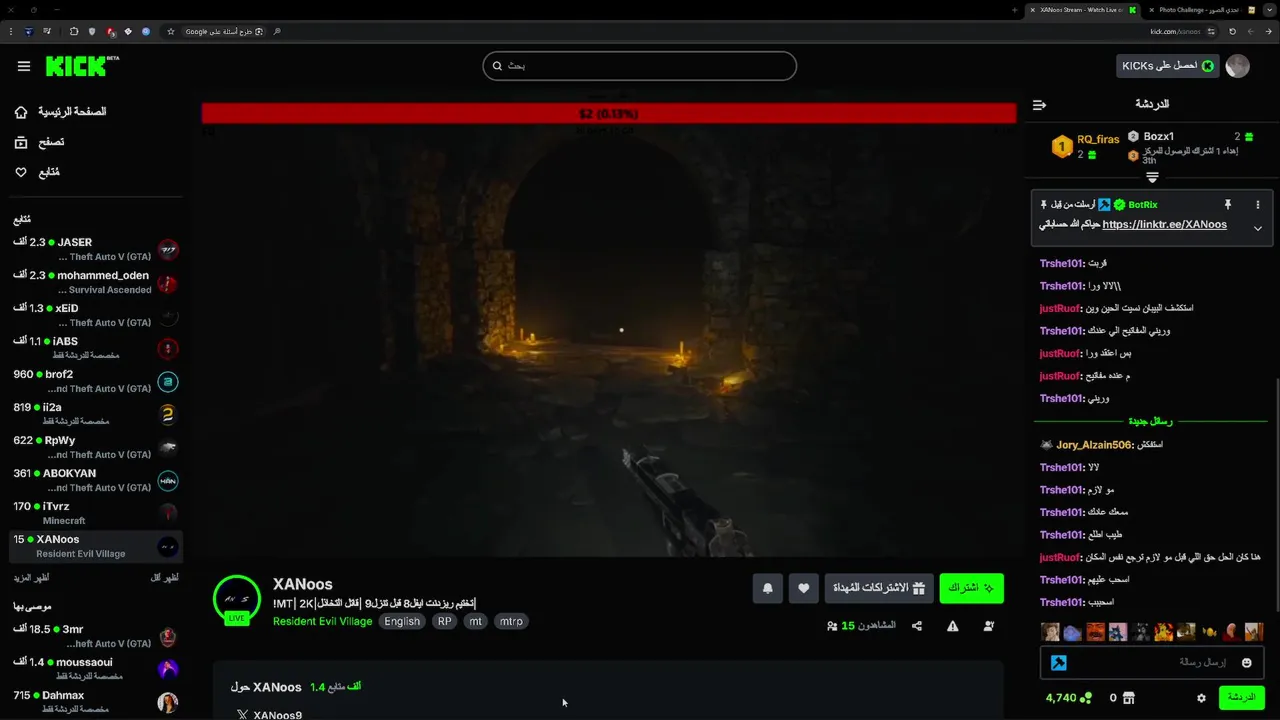Select the RpWy channel in the sidebar

pos(95,447)
